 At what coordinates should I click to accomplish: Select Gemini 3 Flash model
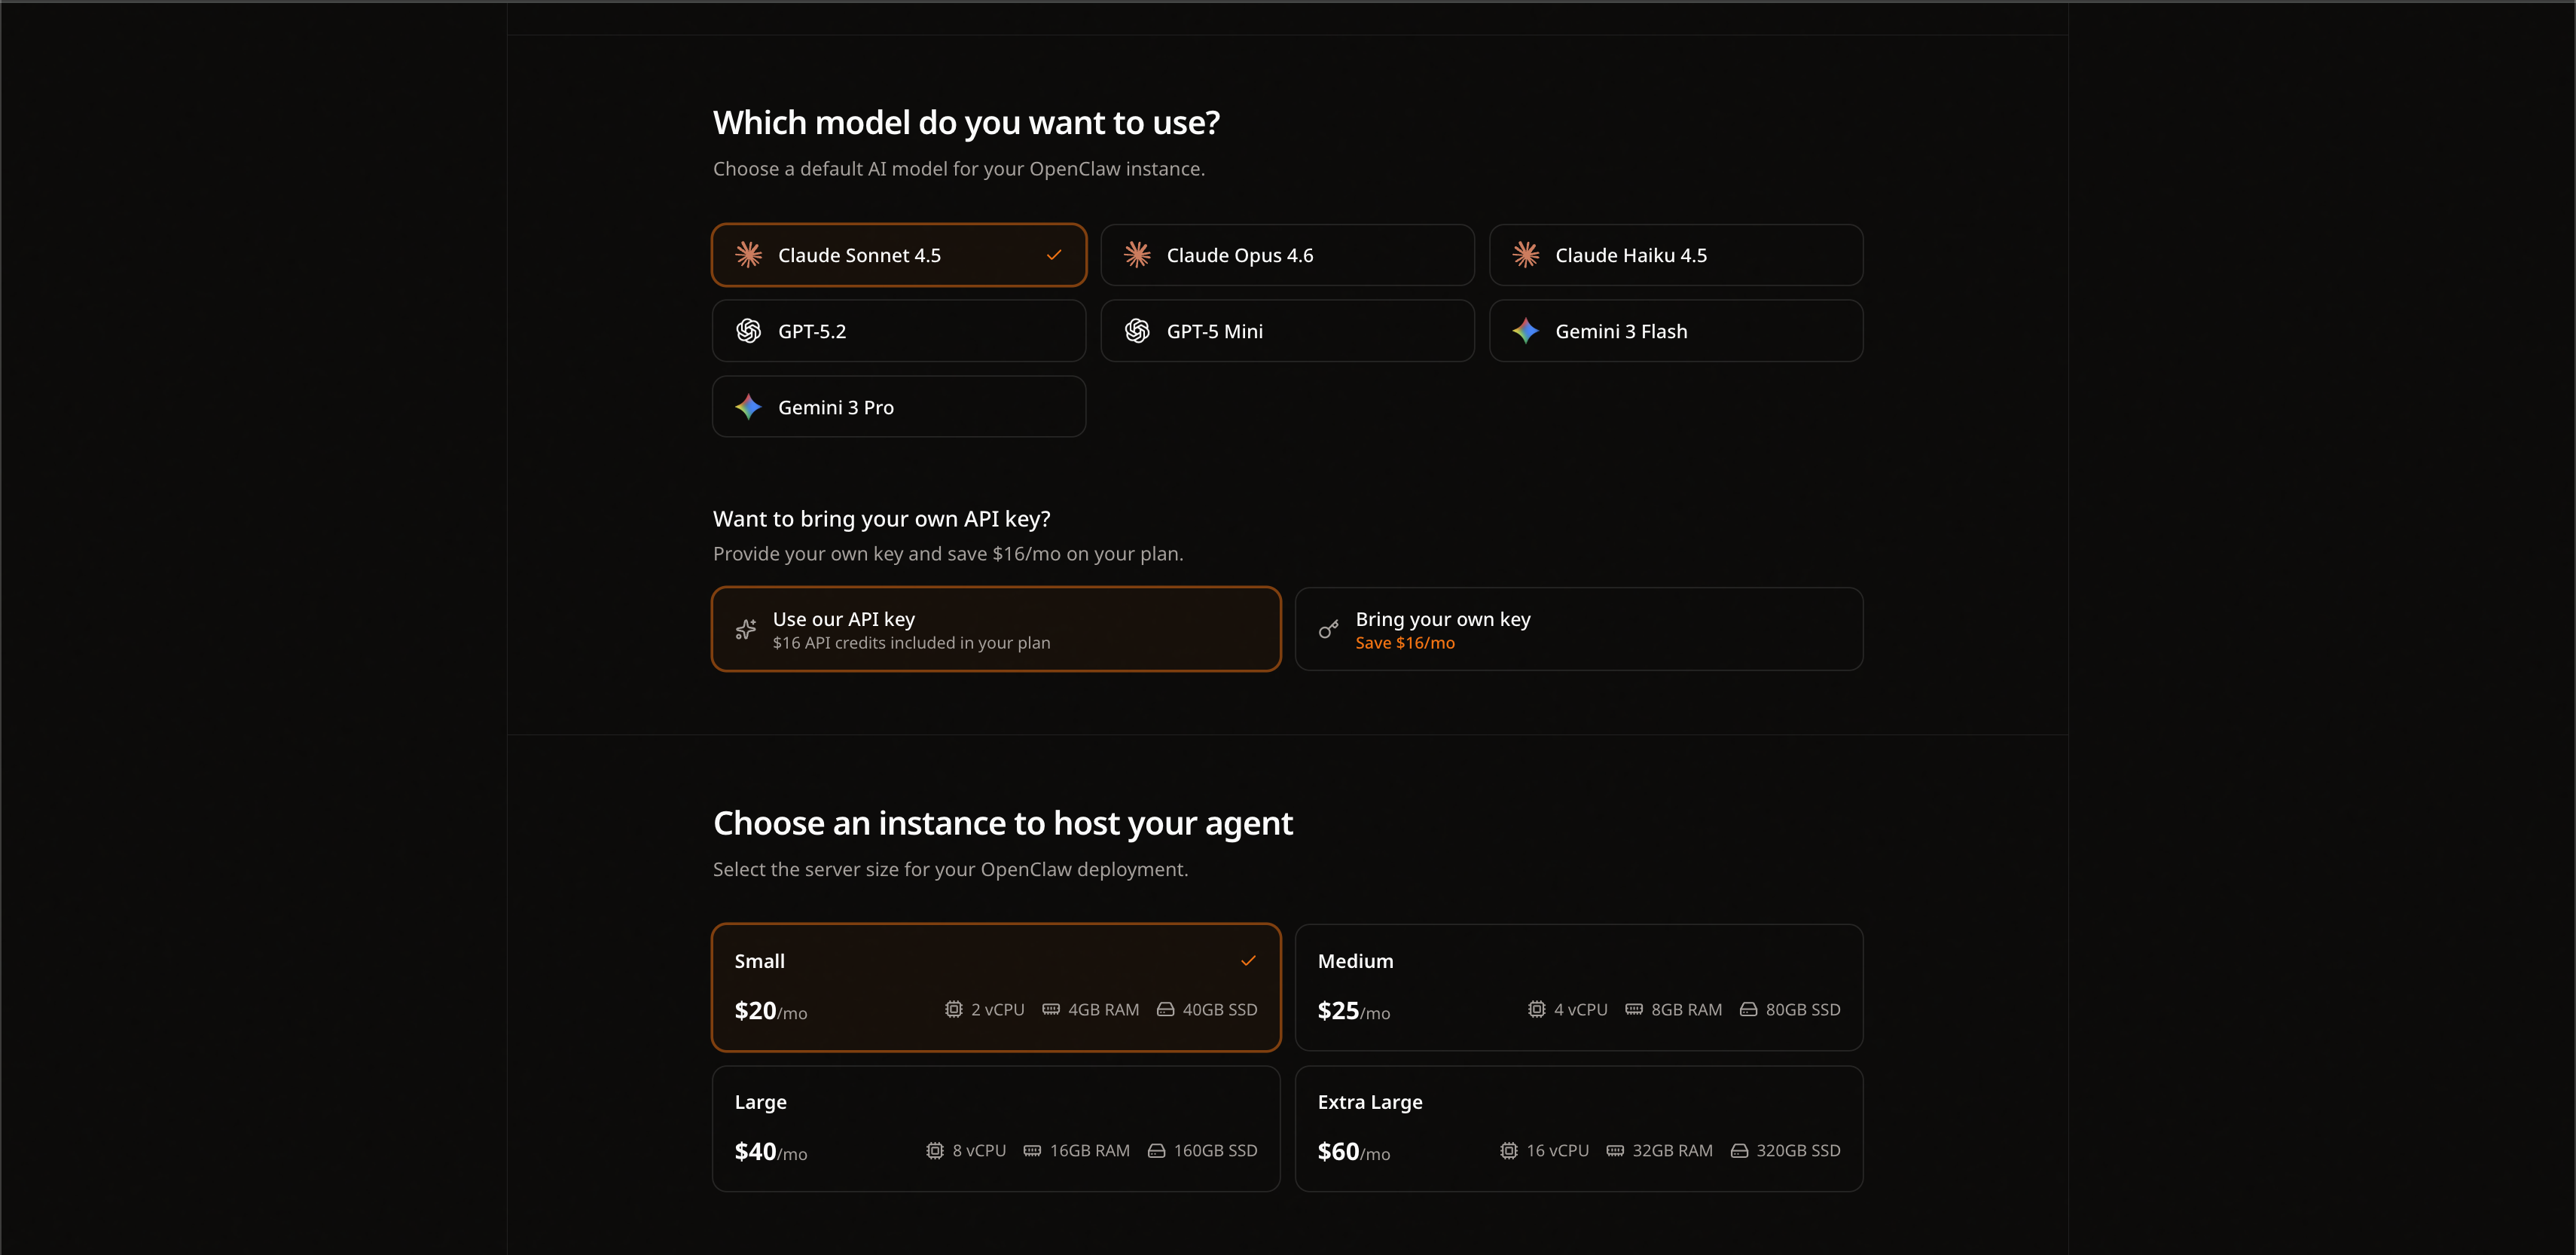click(x=1677, y=331)
